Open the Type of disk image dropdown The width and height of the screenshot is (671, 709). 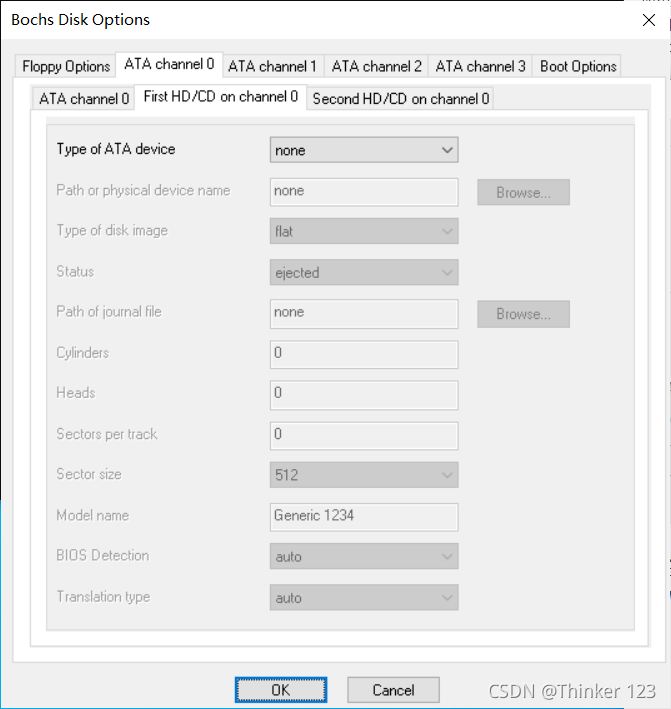click(x=364, y=231)
